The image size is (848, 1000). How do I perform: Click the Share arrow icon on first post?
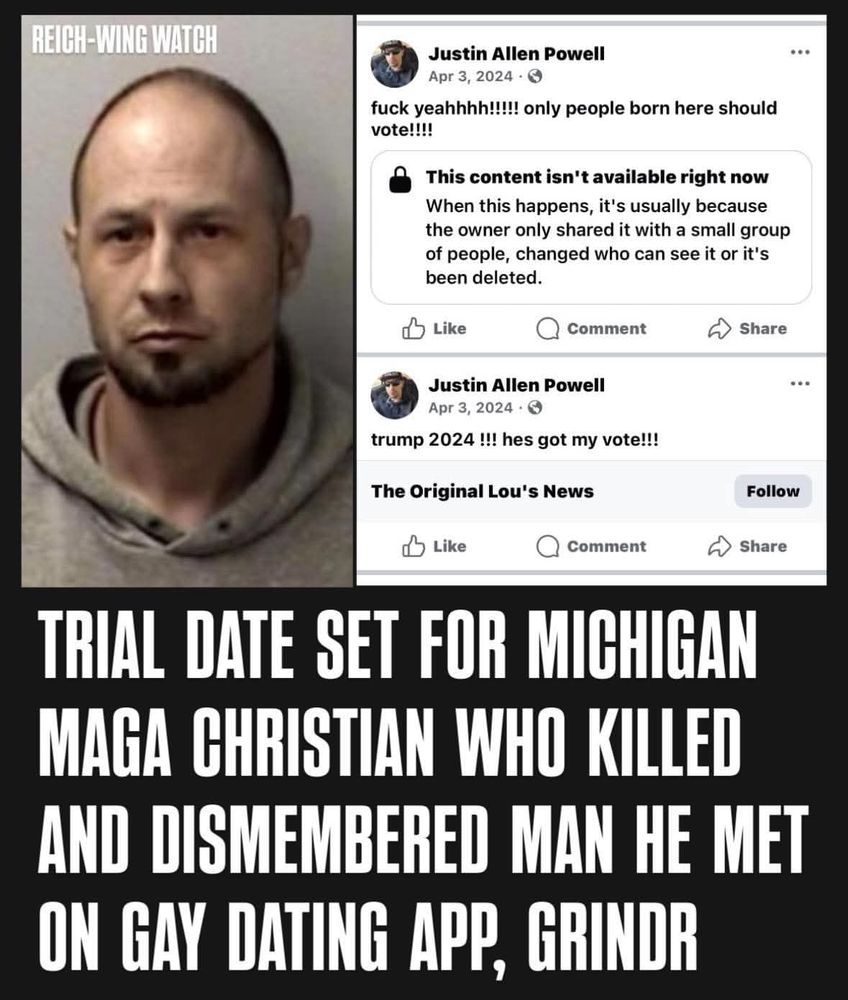(719, 328)
